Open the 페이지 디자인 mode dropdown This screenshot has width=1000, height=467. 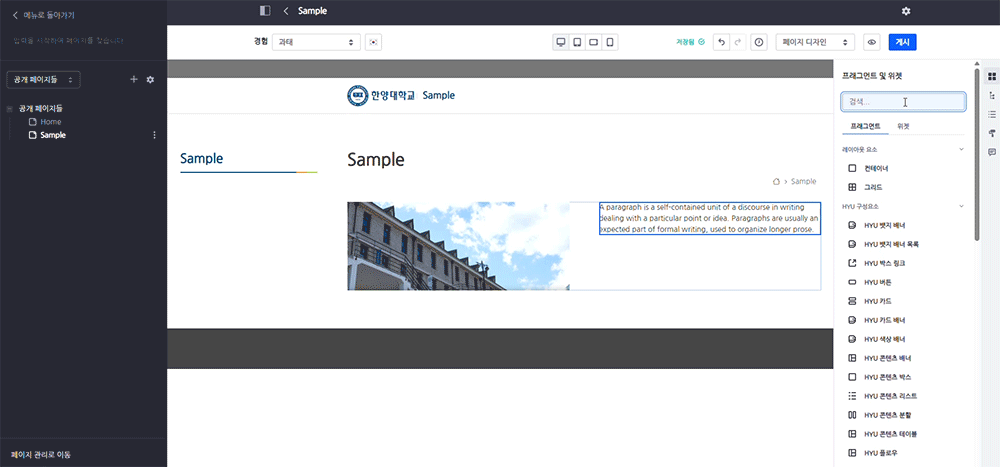tap(816, 42)
